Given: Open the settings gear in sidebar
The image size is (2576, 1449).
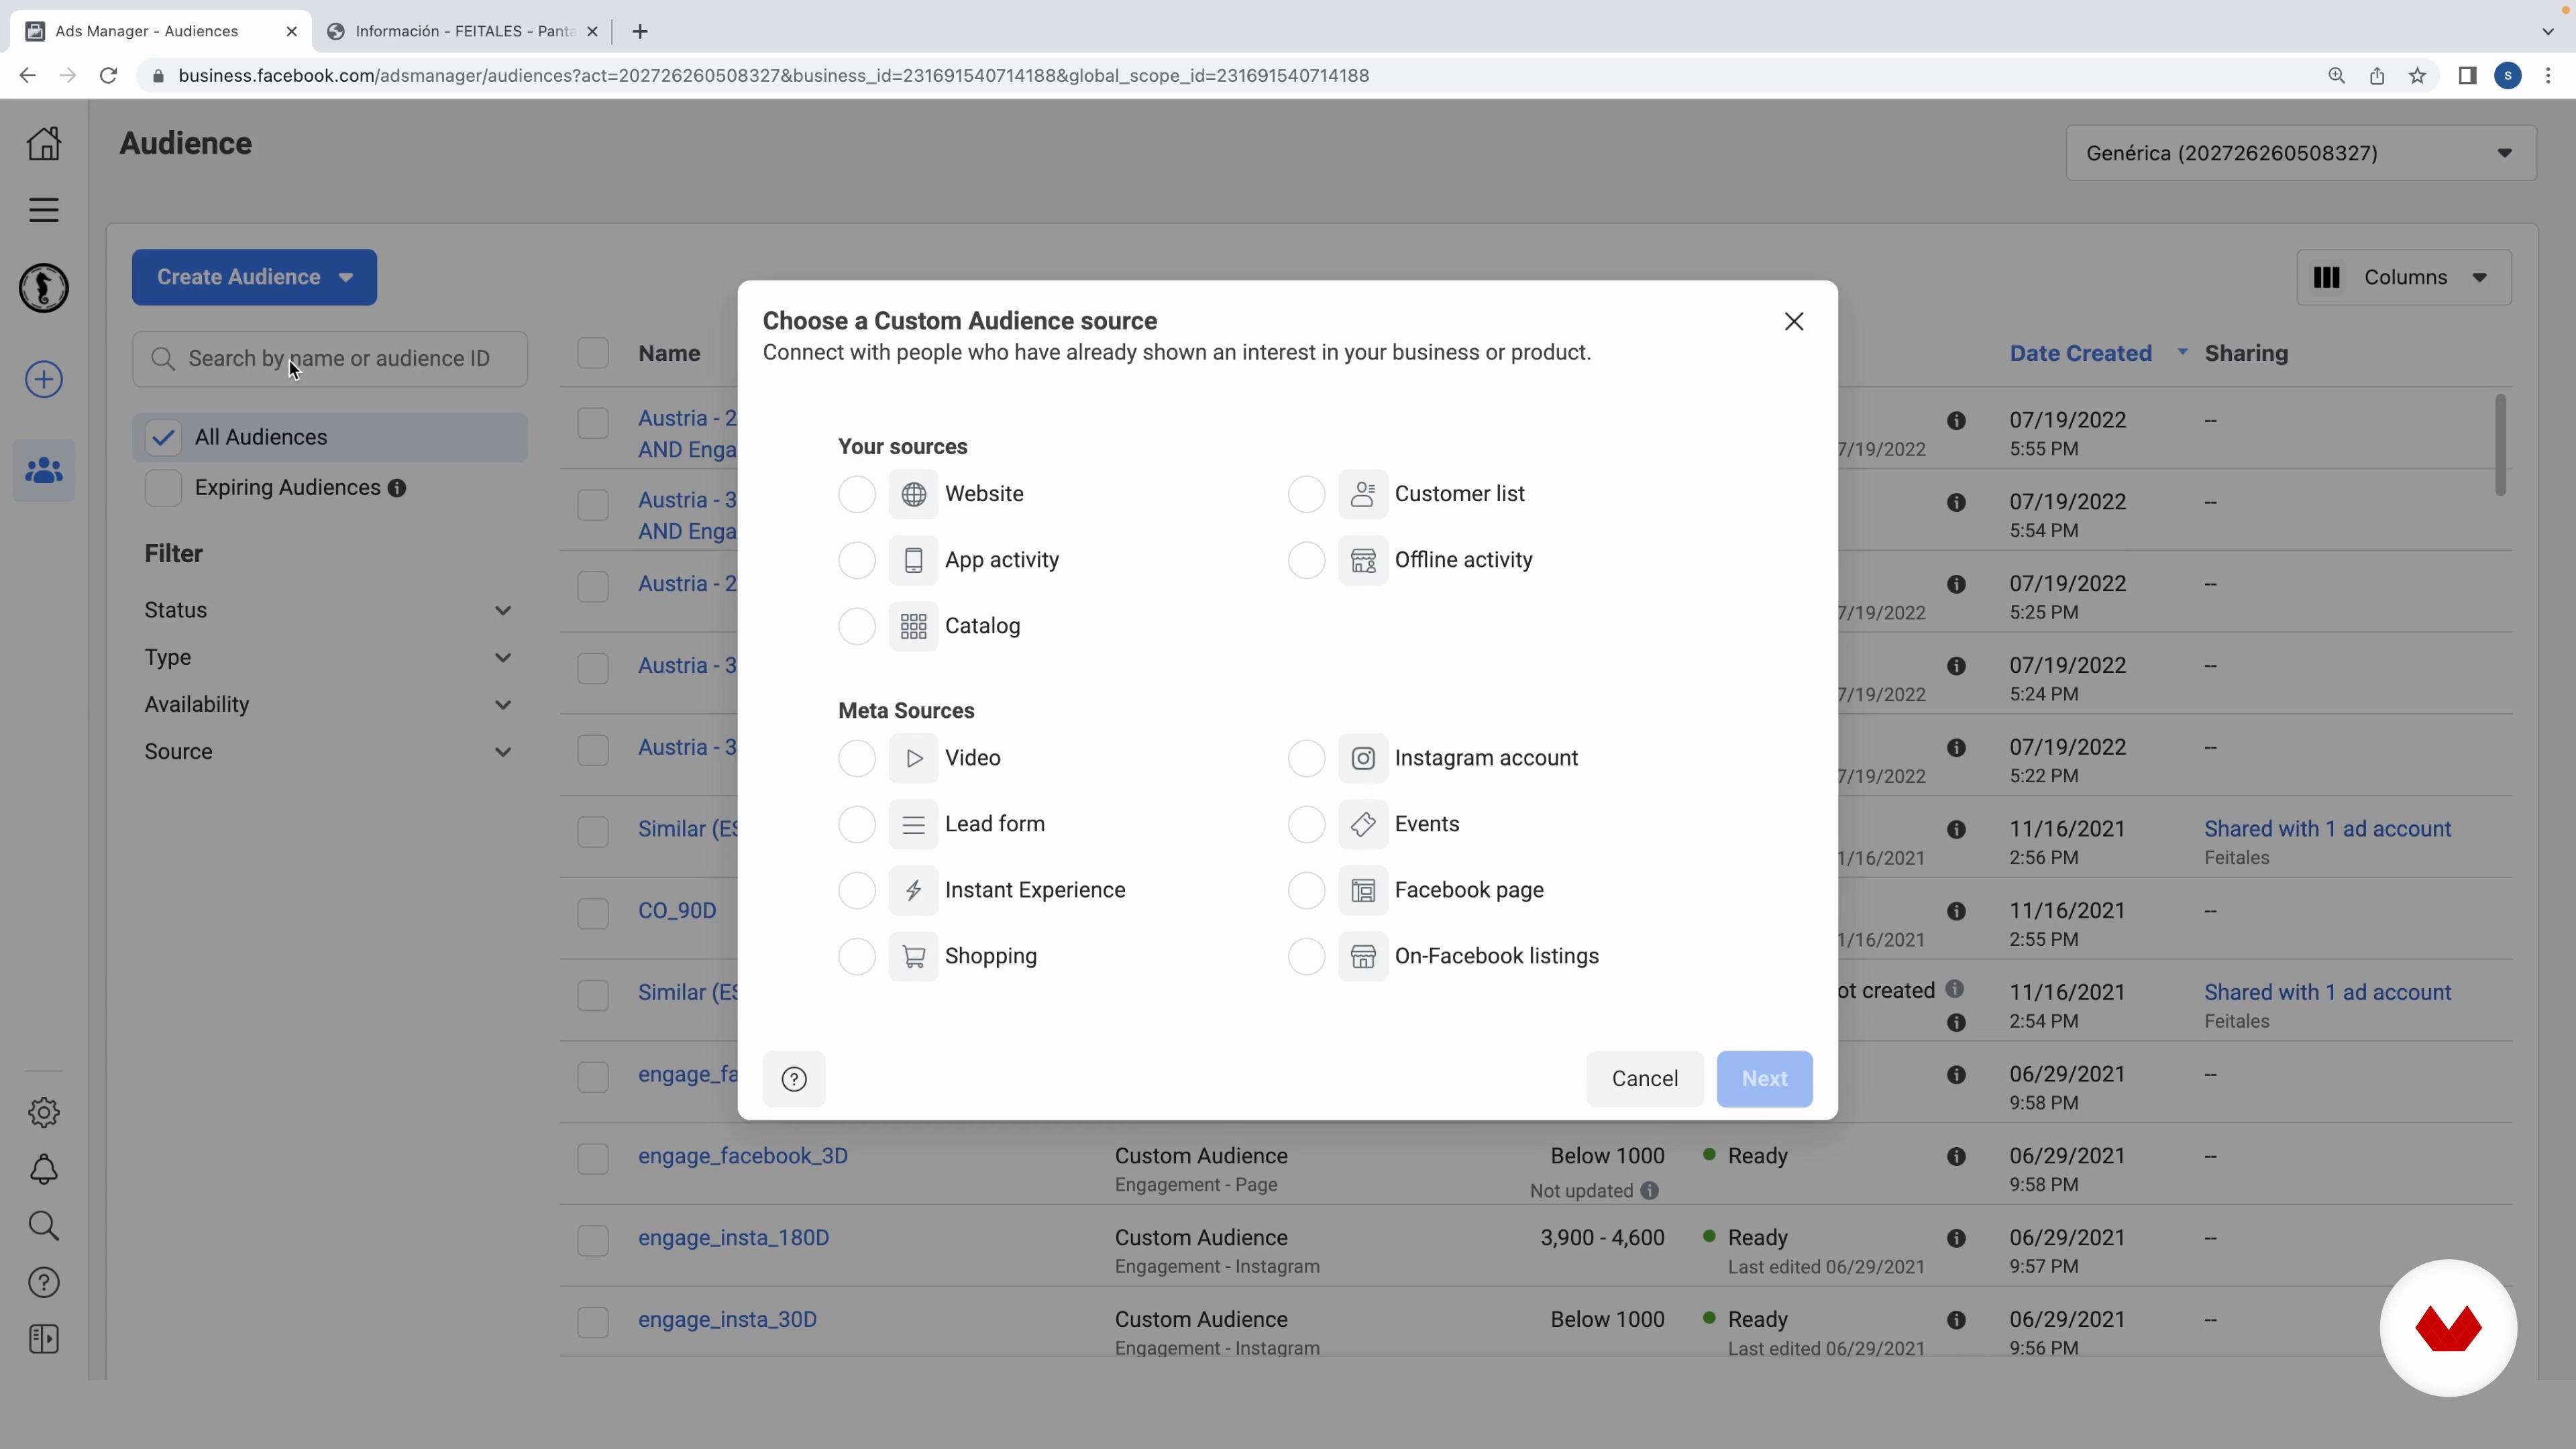Looking at the screenshot, I should pos(44,1112).
